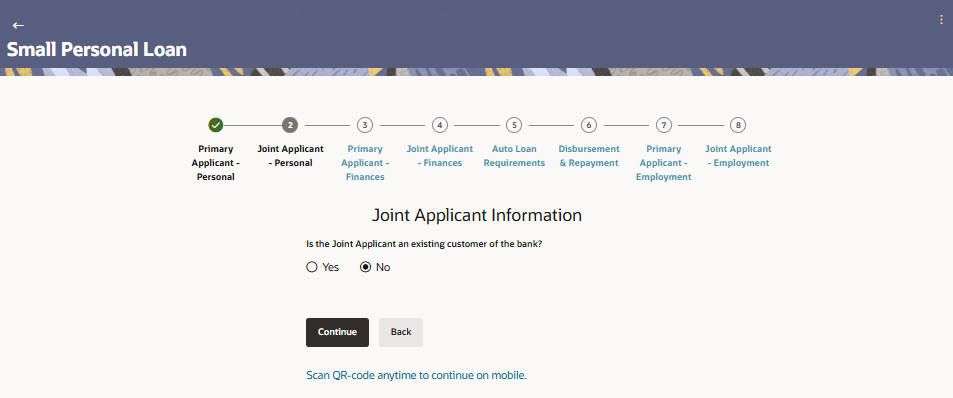
Task: Select the No radio button
Action: point(365,267)
